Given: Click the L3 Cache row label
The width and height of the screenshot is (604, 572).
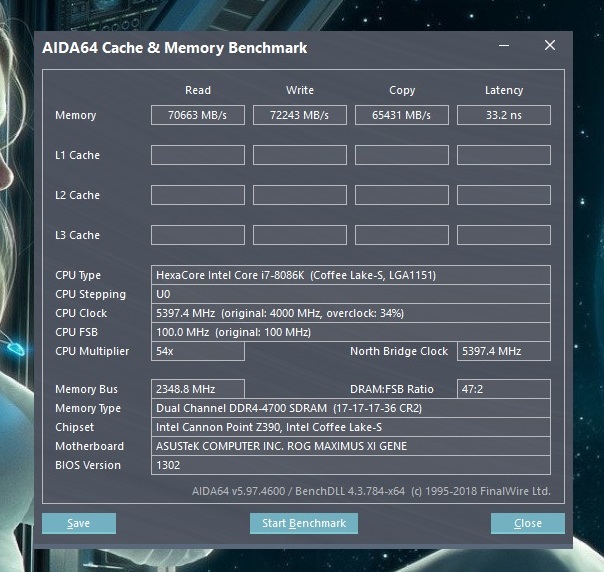Looking at the screenshot, I should point(77,235).
